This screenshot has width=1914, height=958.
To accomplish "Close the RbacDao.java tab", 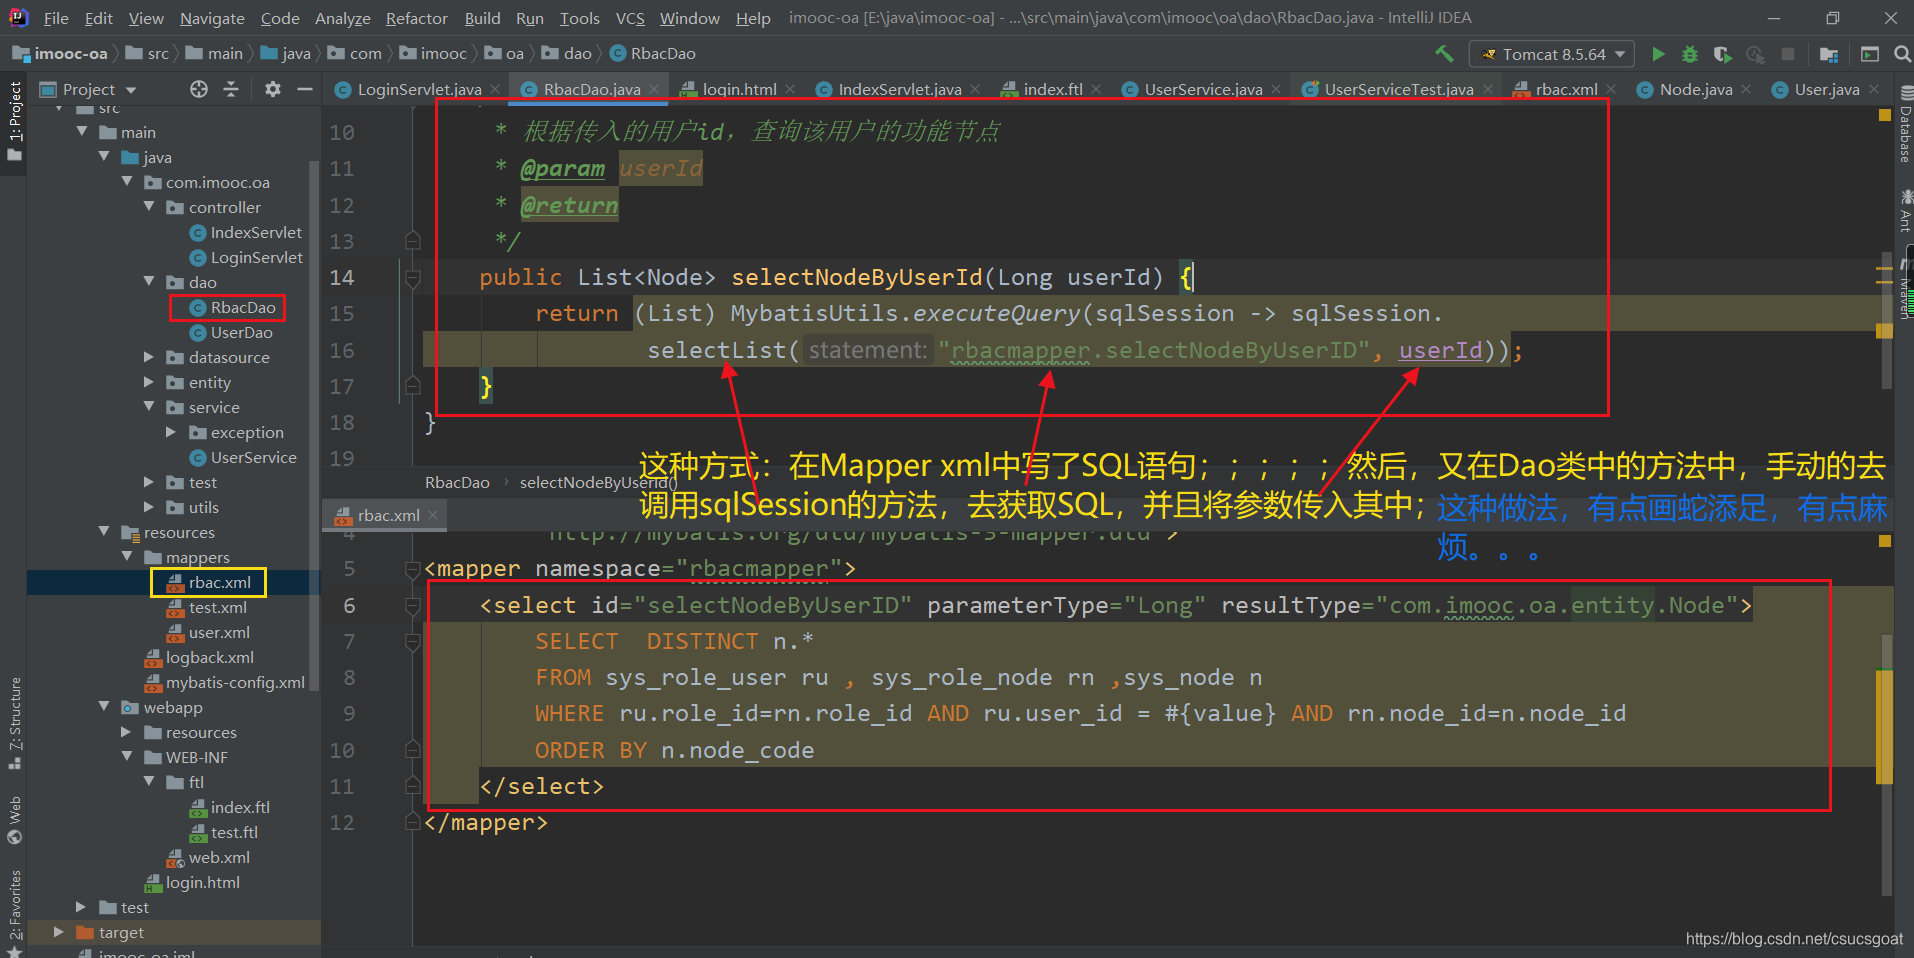I will point(655,89).
